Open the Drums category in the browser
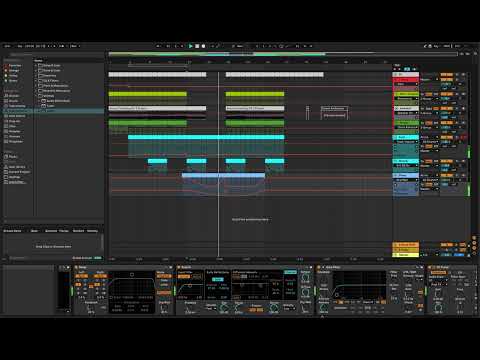The width and height of the screenshot is (480, 360). [x=11, y=101]
